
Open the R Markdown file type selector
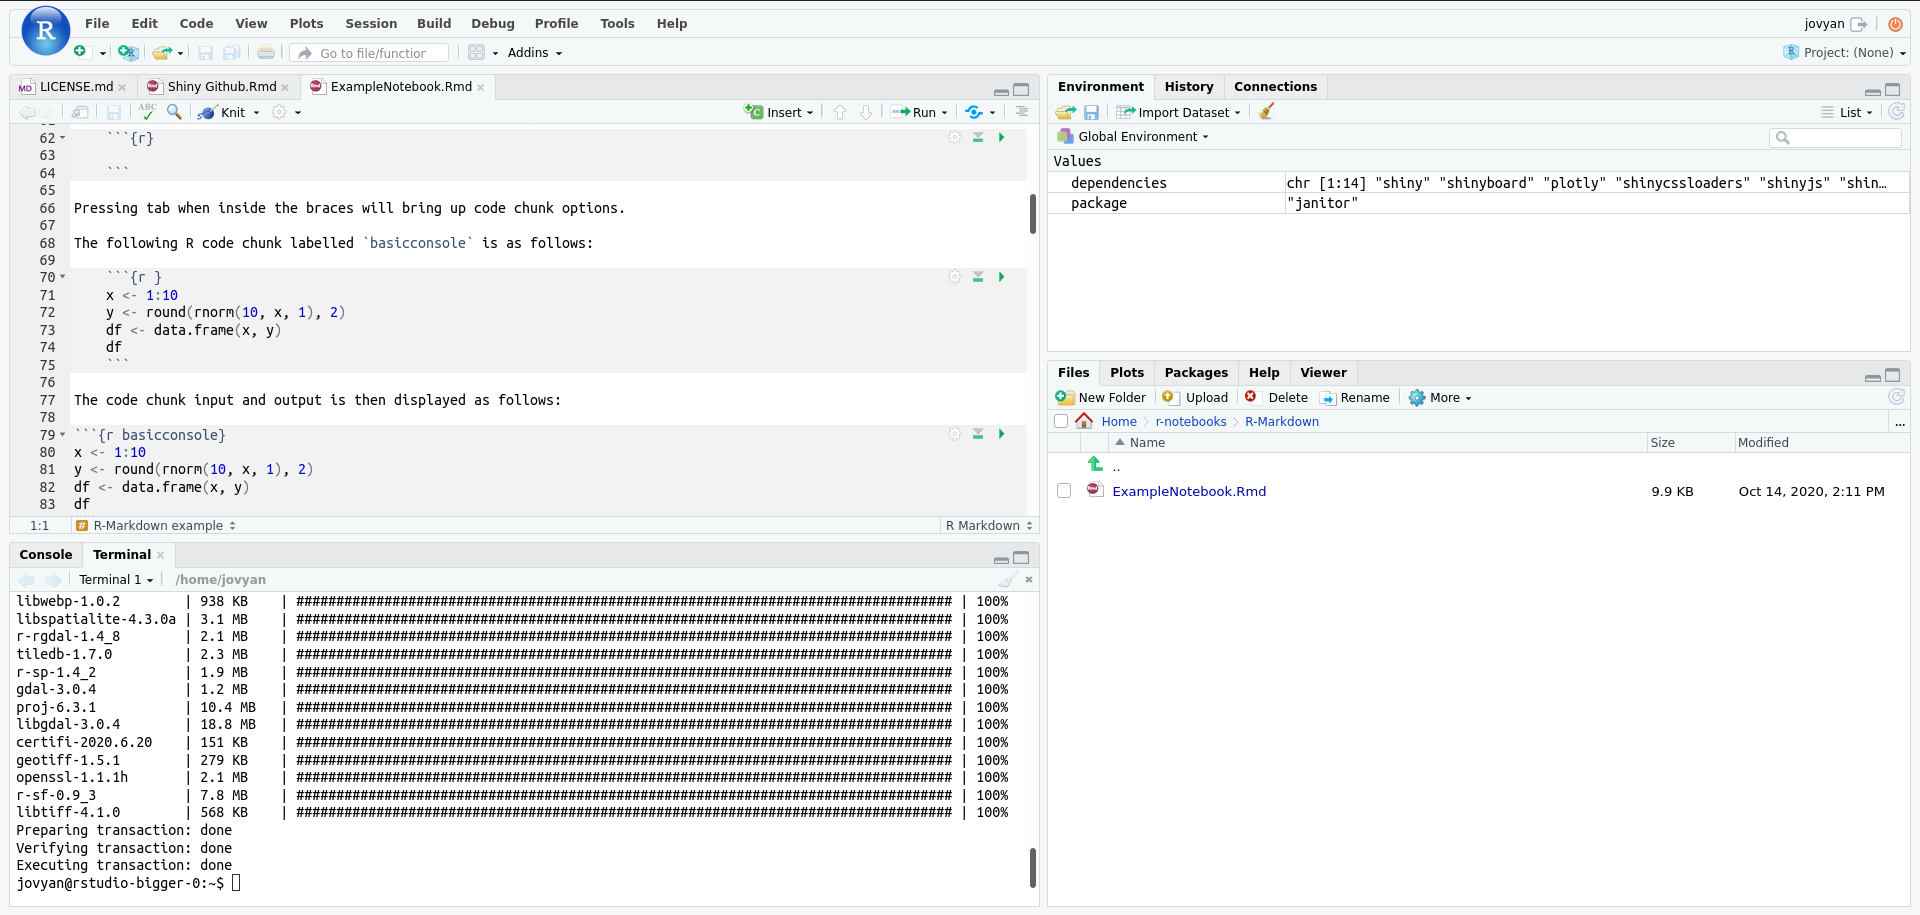point(989,525)
